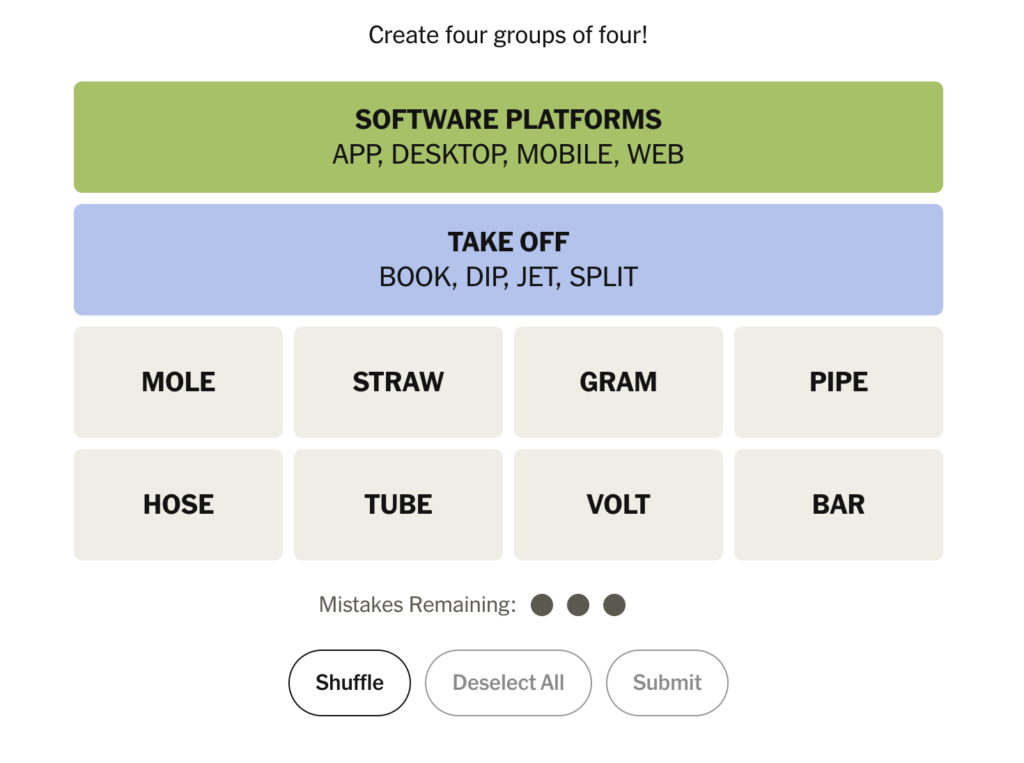1024x763 pixels.
Task: Toggle the GRAM word card
Action: click(618, 382)
